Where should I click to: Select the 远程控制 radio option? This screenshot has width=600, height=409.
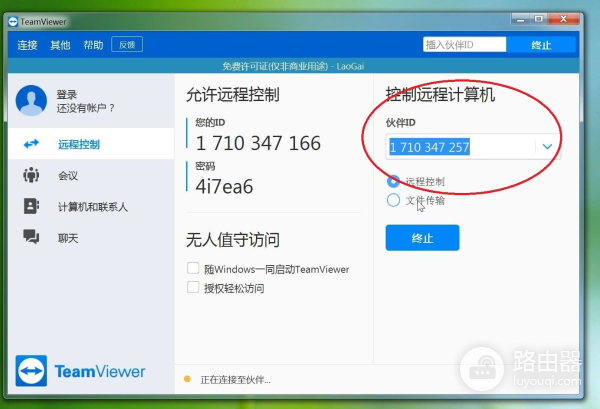coord(393,181)
